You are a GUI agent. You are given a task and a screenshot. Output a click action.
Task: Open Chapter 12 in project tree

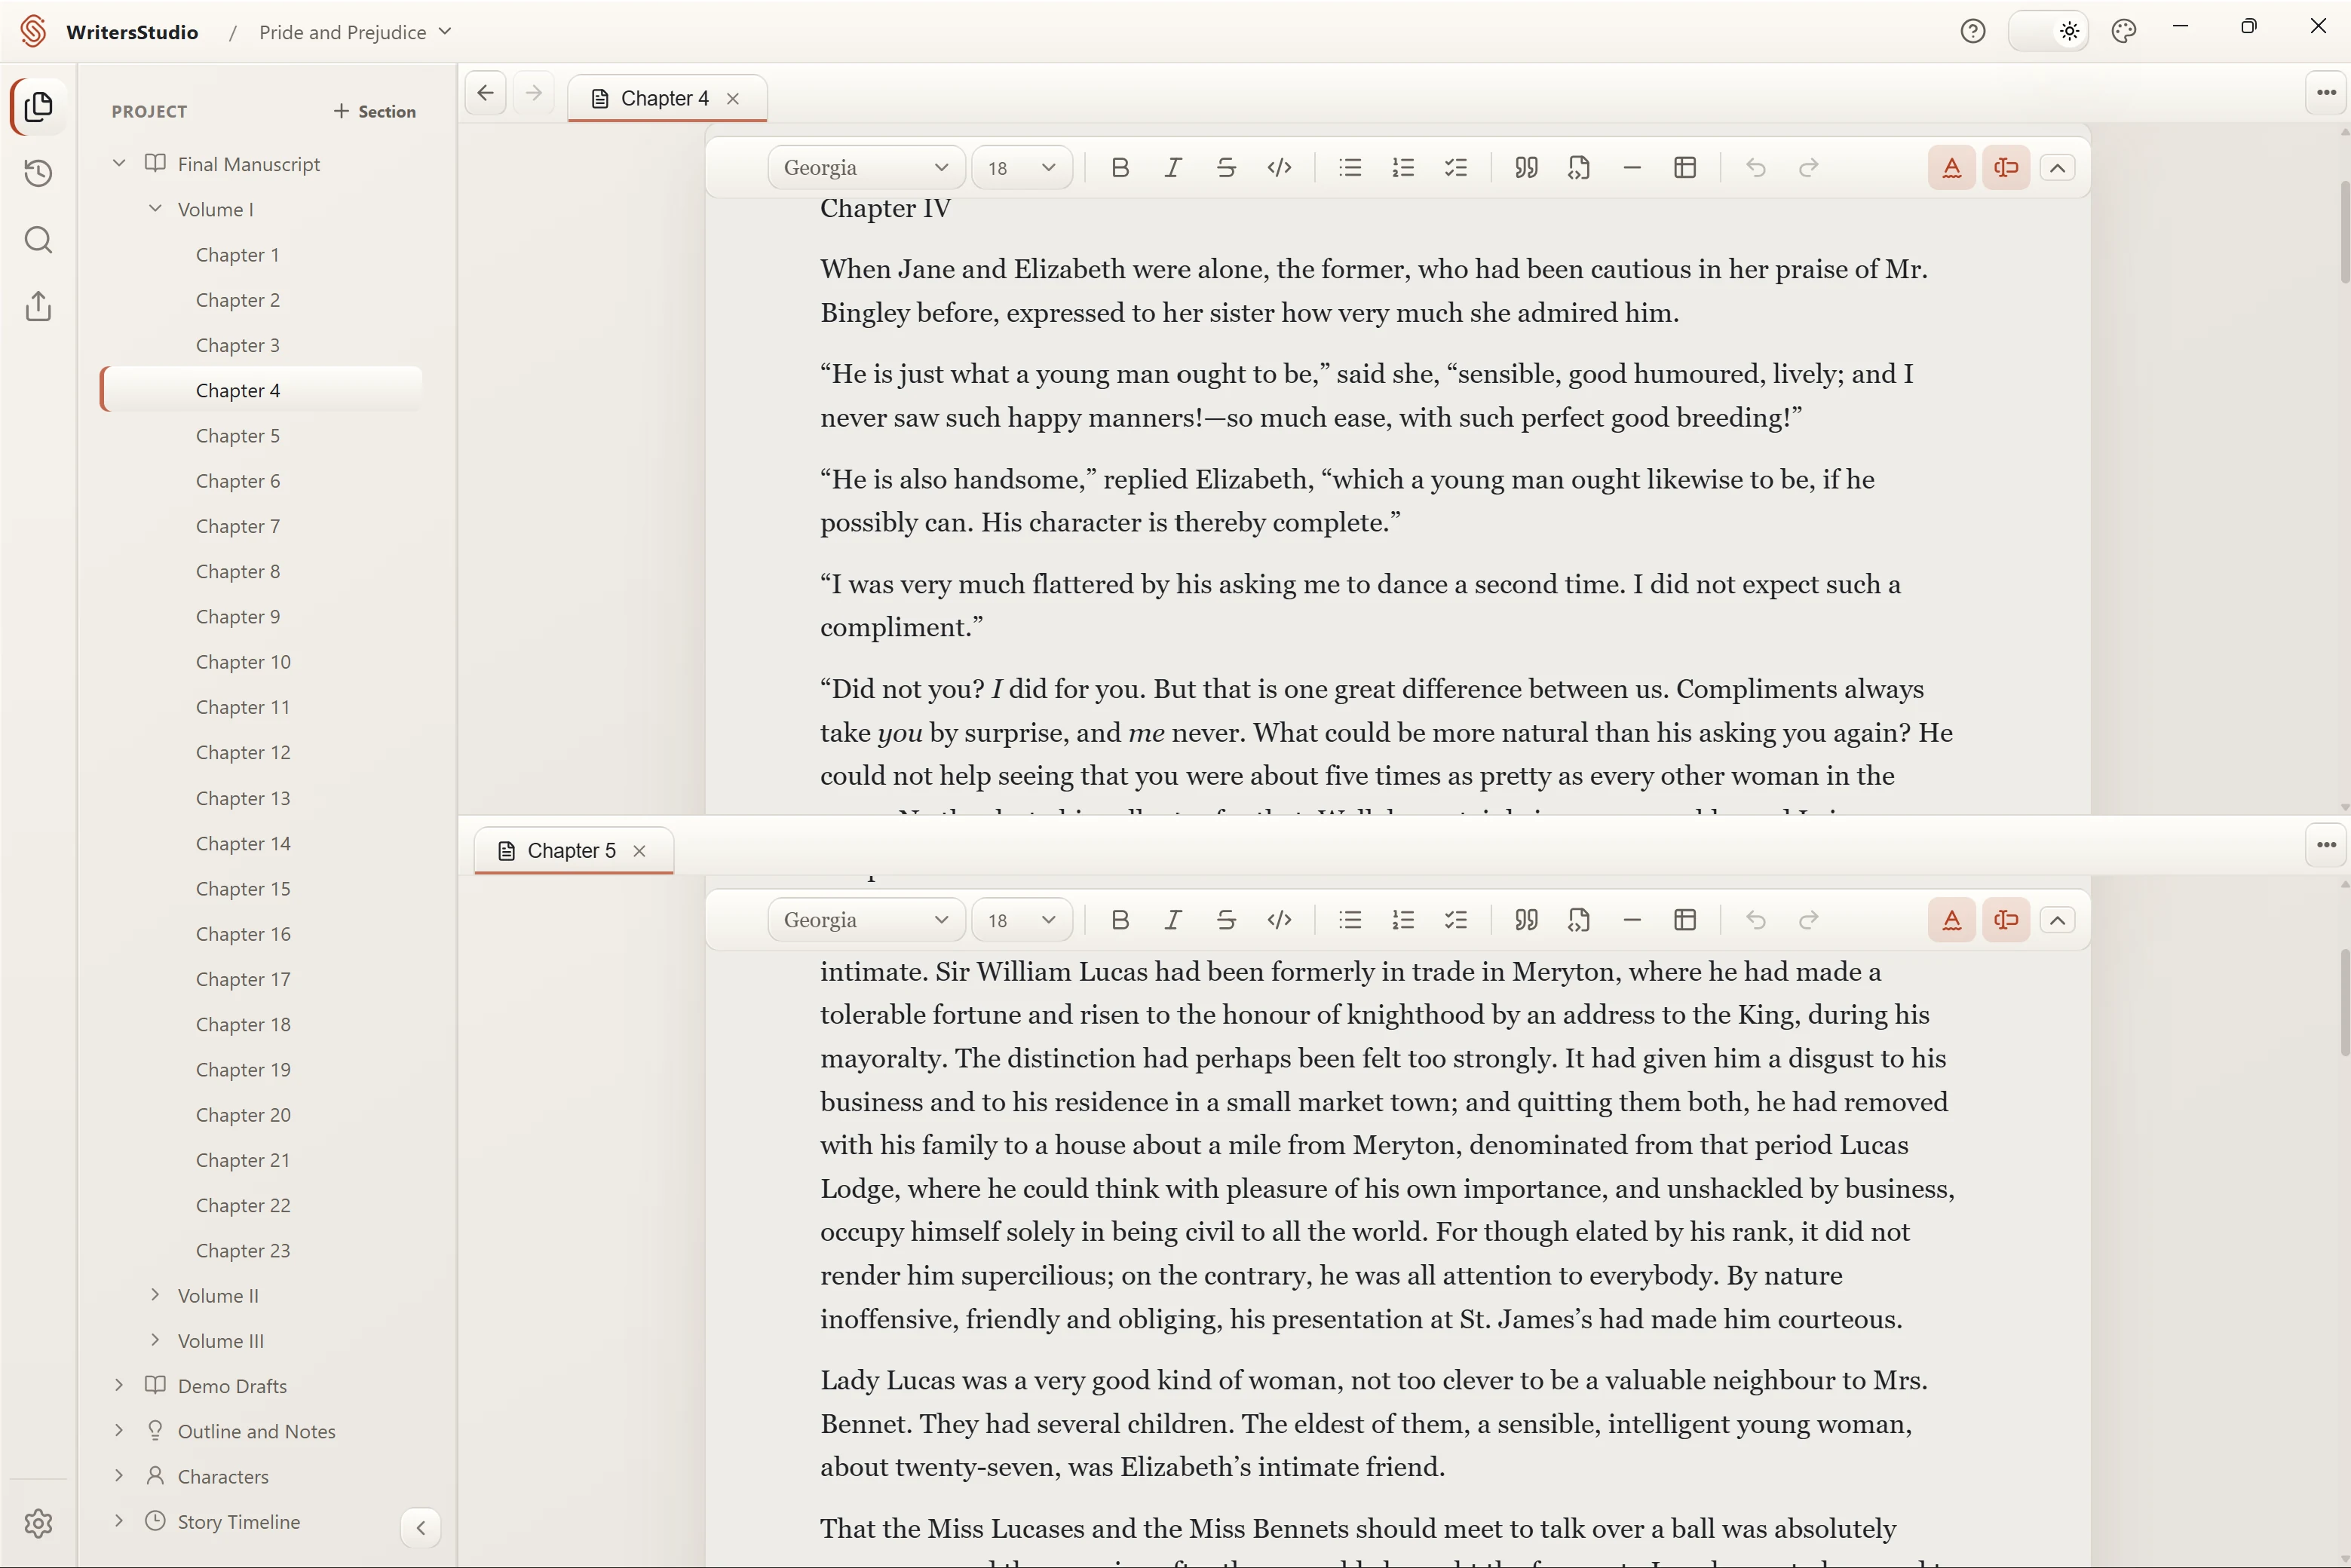pyautogui.click(x=243, y=752)
